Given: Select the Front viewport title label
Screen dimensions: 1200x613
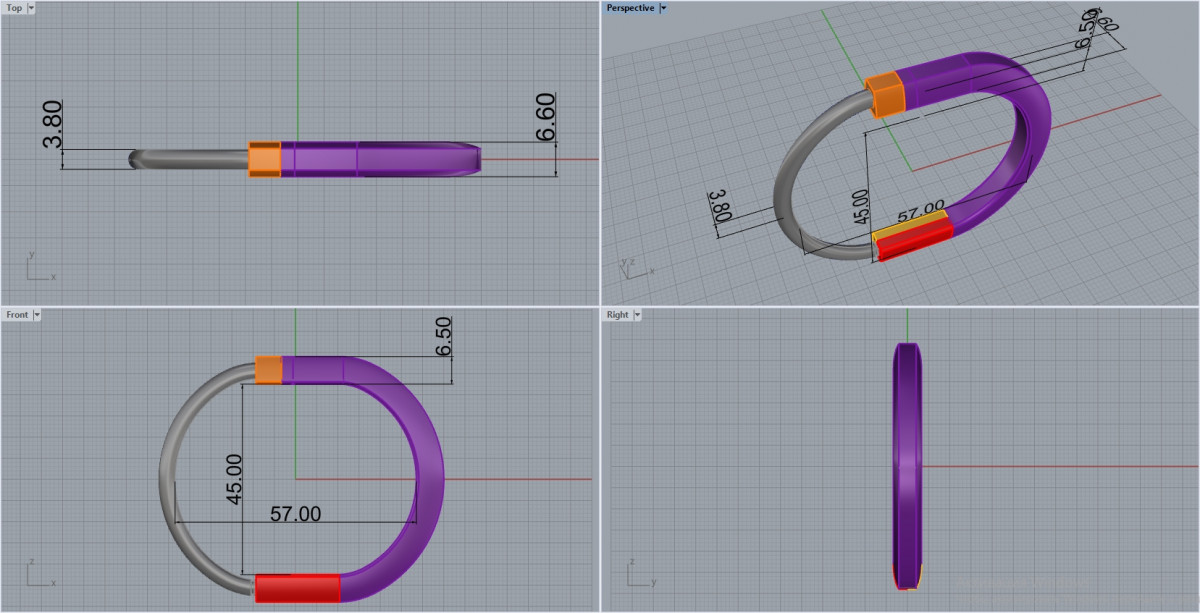Looking at the screenshot, I should click(x=17, y=315).
